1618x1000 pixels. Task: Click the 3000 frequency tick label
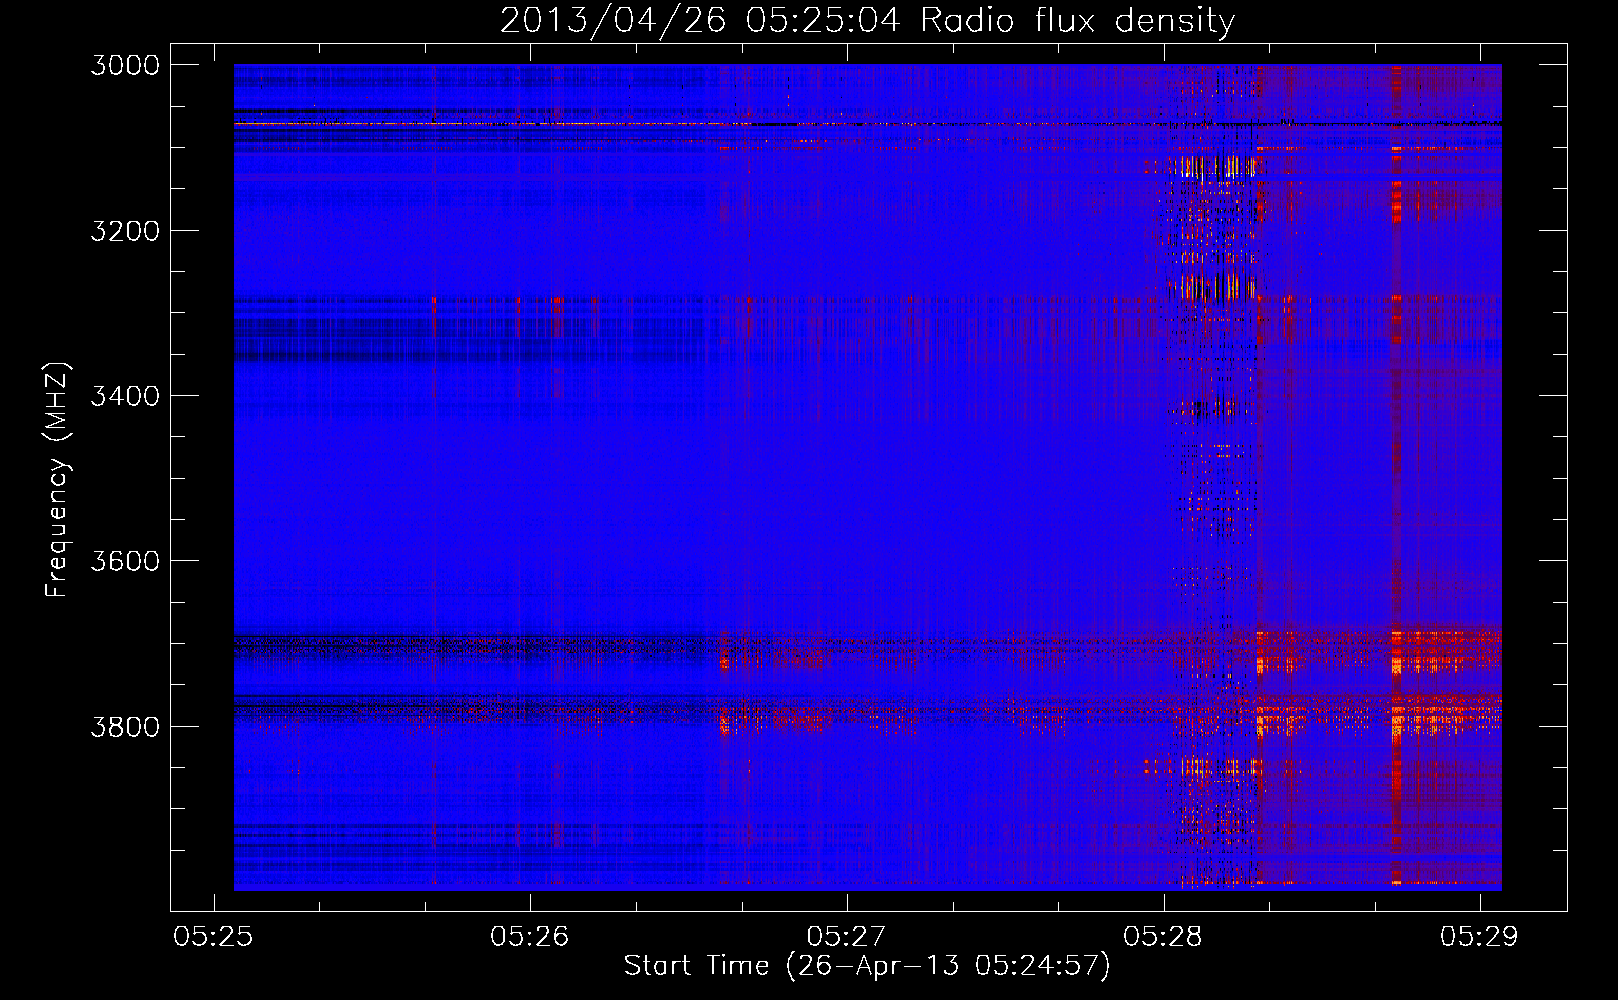pos(125,65)
